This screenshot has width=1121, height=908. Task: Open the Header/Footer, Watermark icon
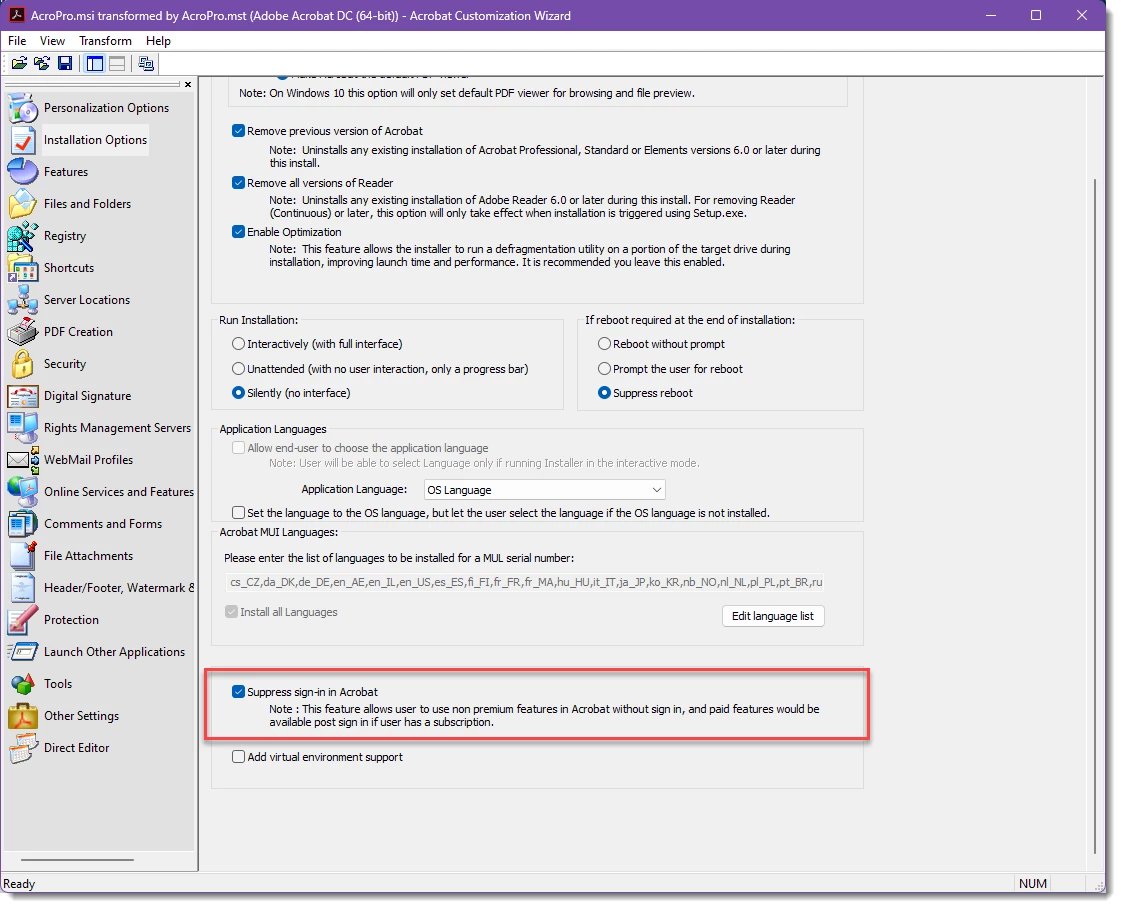coord(23,588)
